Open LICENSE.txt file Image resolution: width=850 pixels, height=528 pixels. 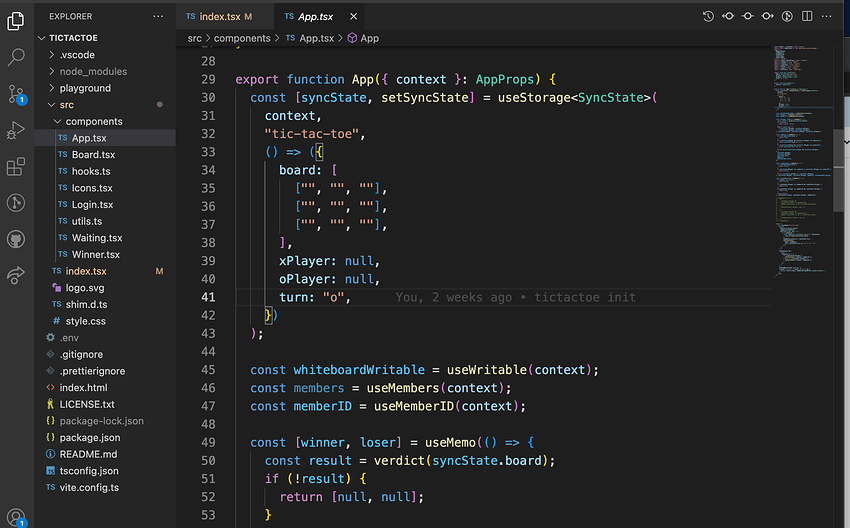[105, 404]
